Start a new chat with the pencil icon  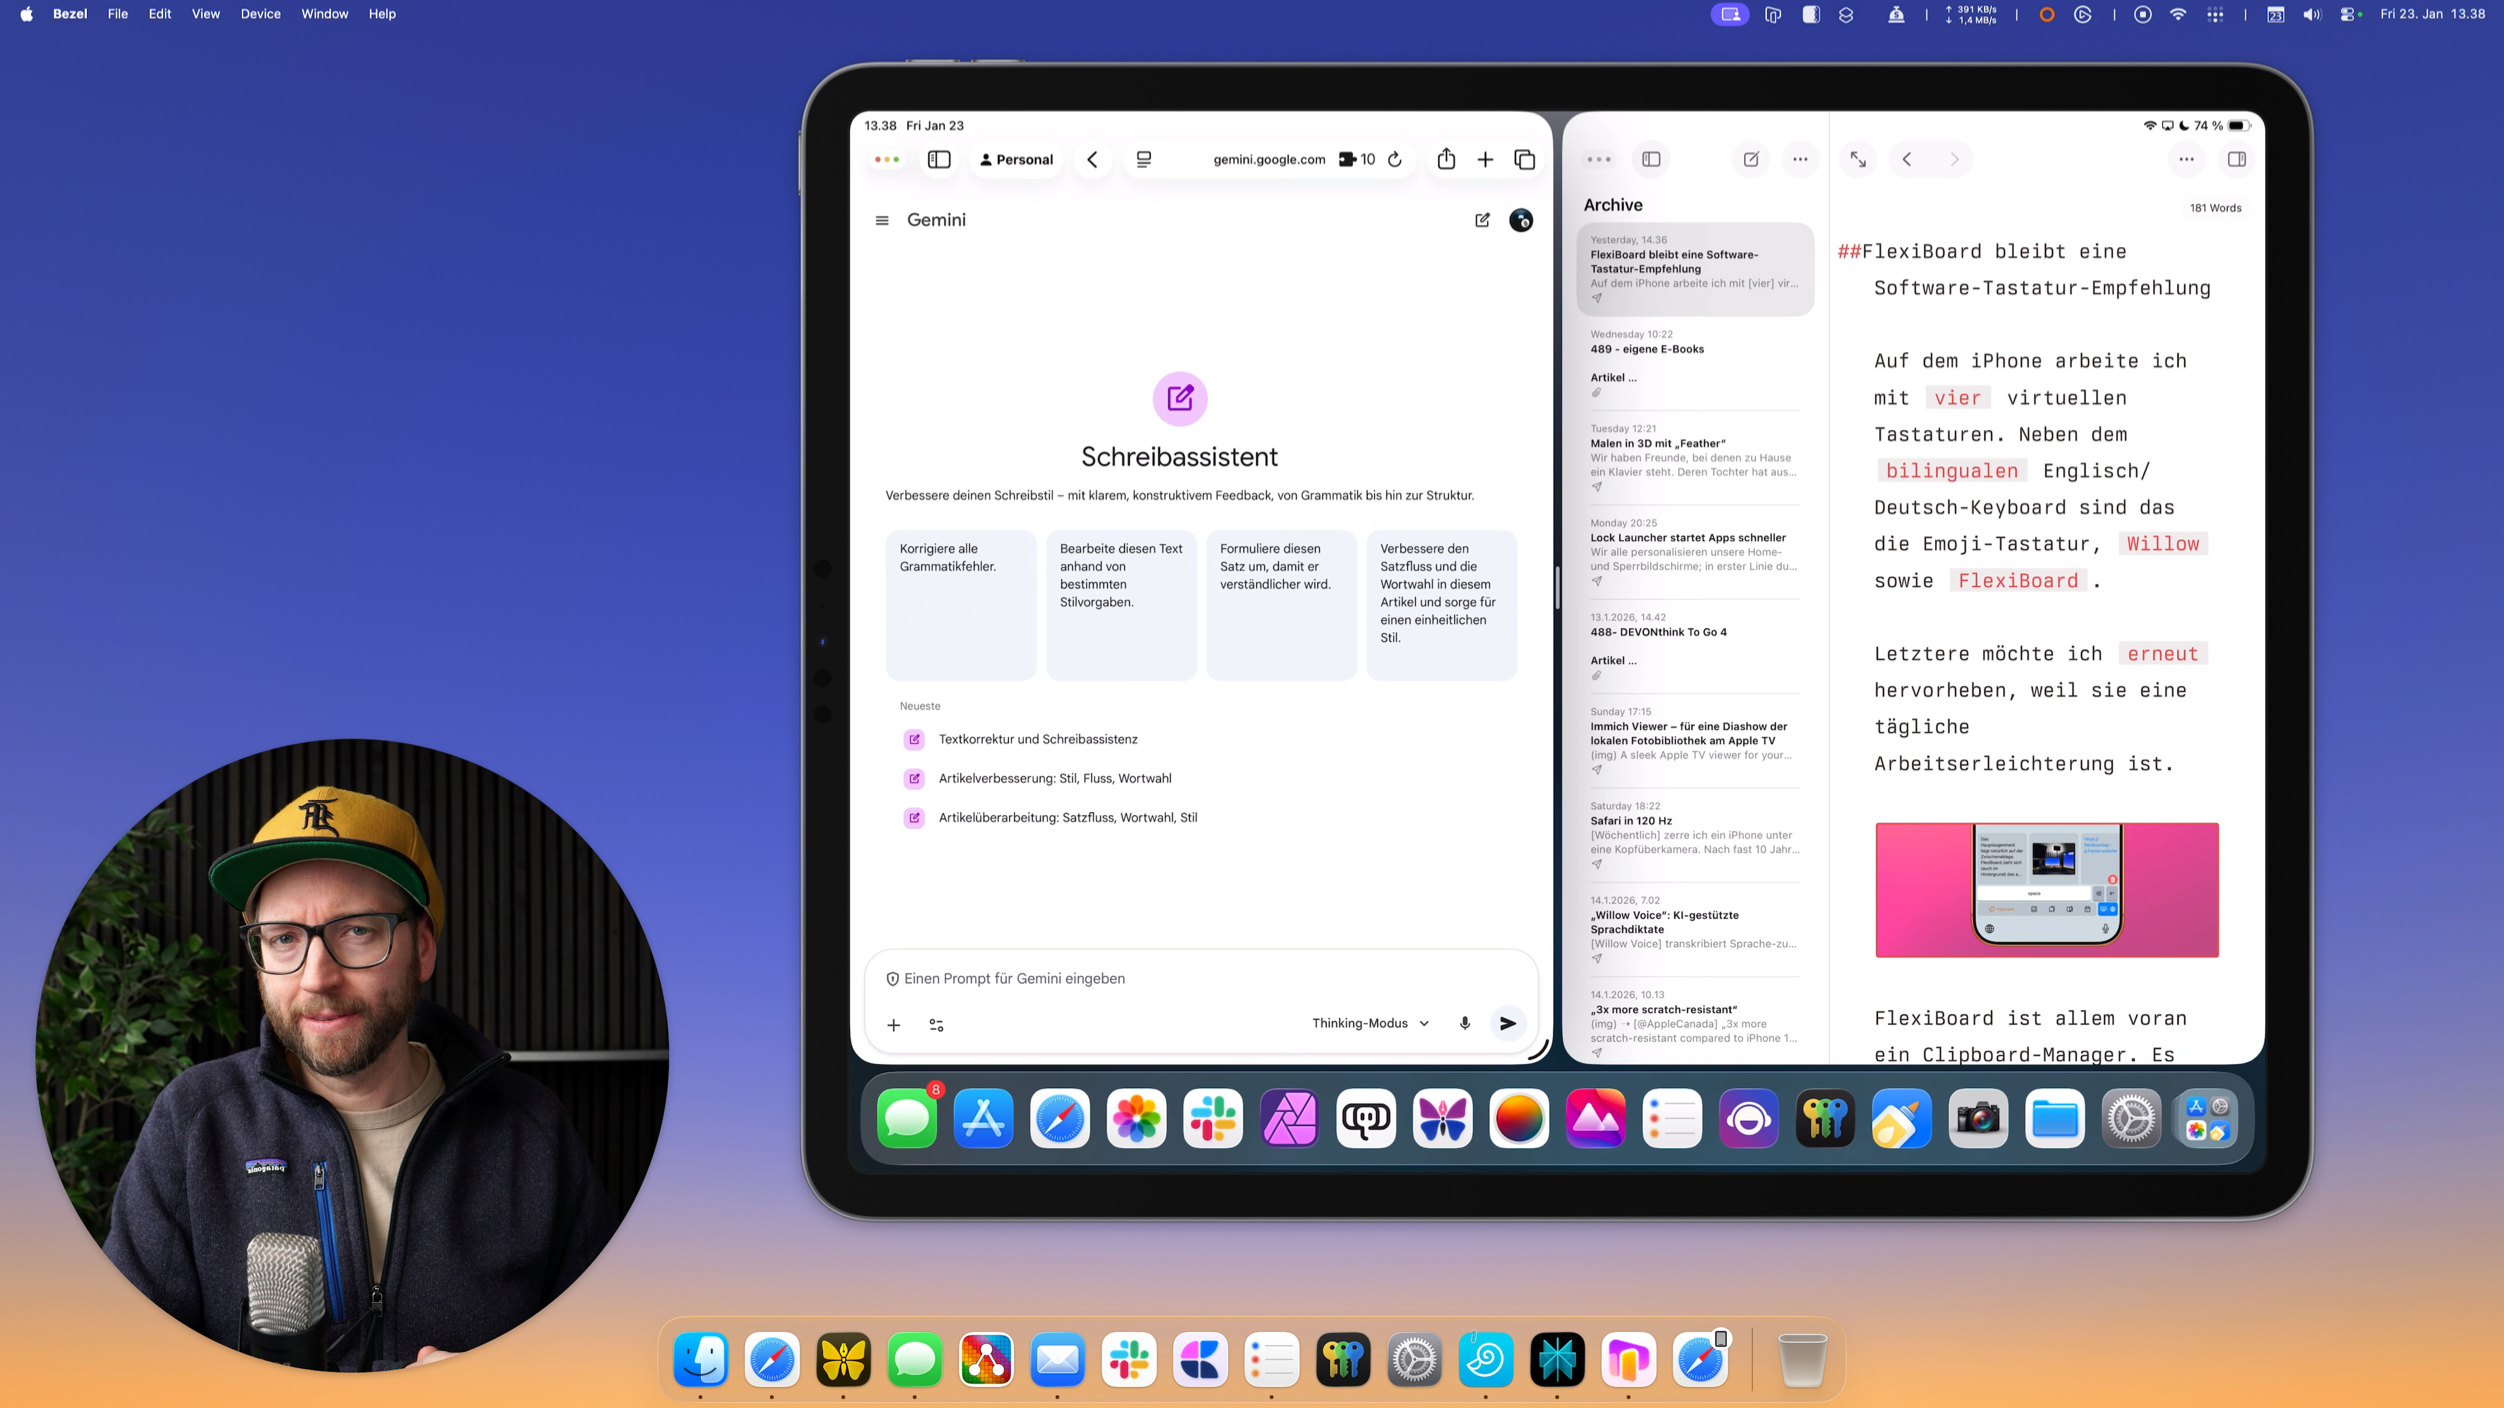(x=1482, y=220)
